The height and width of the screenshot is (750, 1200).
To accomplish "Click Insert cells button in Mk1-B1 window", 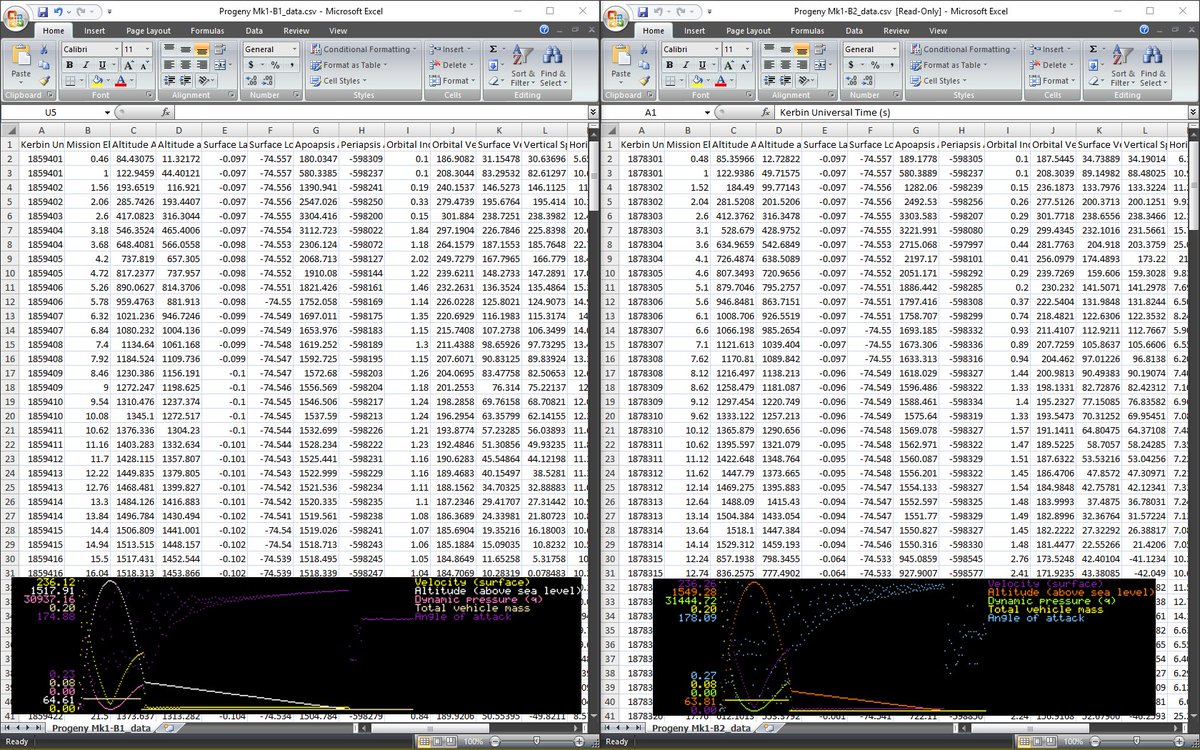I will (x=450, y=49).
